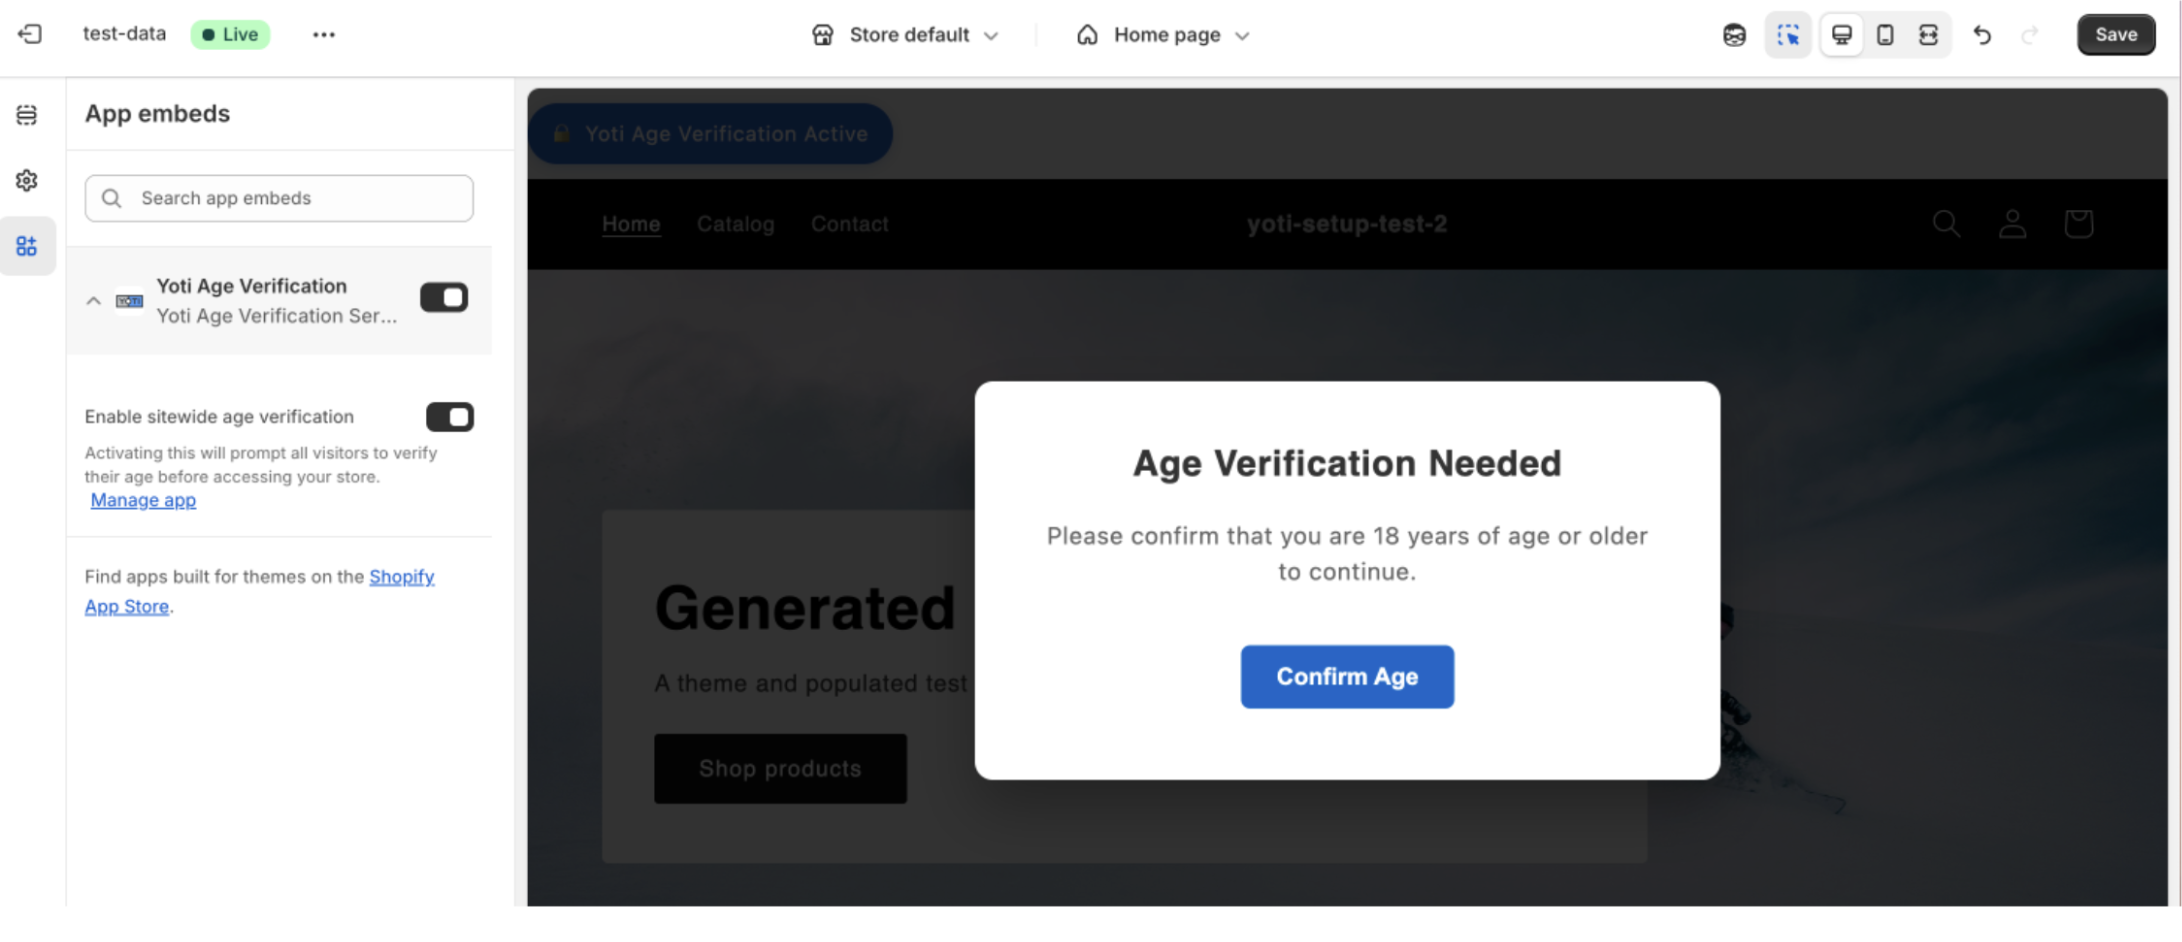This screenshot has width=2182, height=942.
Task: Open the Store default dropdown
Action: tap(905, 35)
